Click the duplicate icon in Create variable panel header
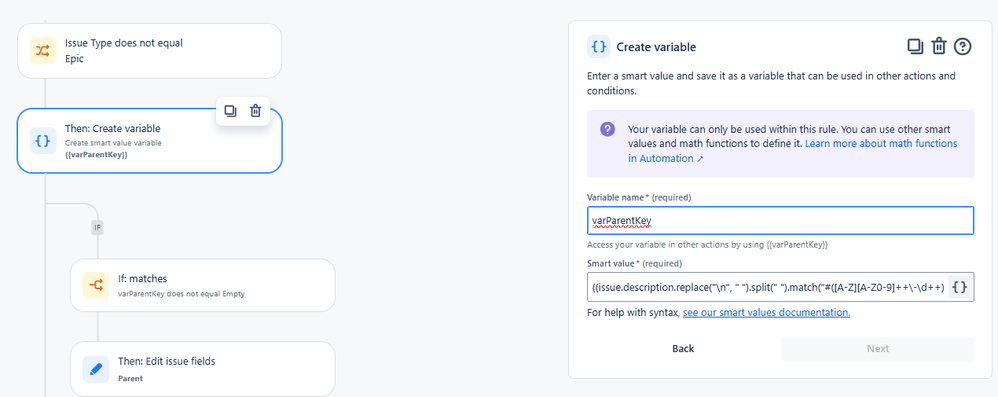Image resolution: width=998 pixels, height=397 pixels. click(x=915, y=46)
